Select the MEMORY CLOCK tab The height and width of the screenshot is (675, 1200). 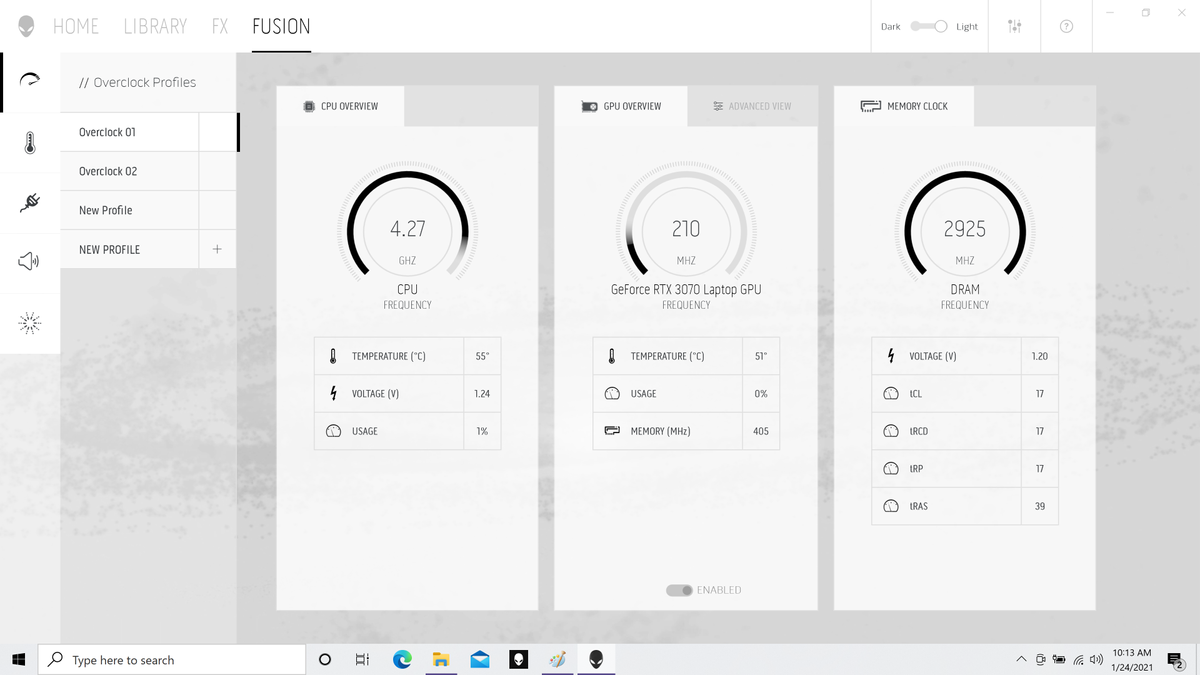click(904, 106)
